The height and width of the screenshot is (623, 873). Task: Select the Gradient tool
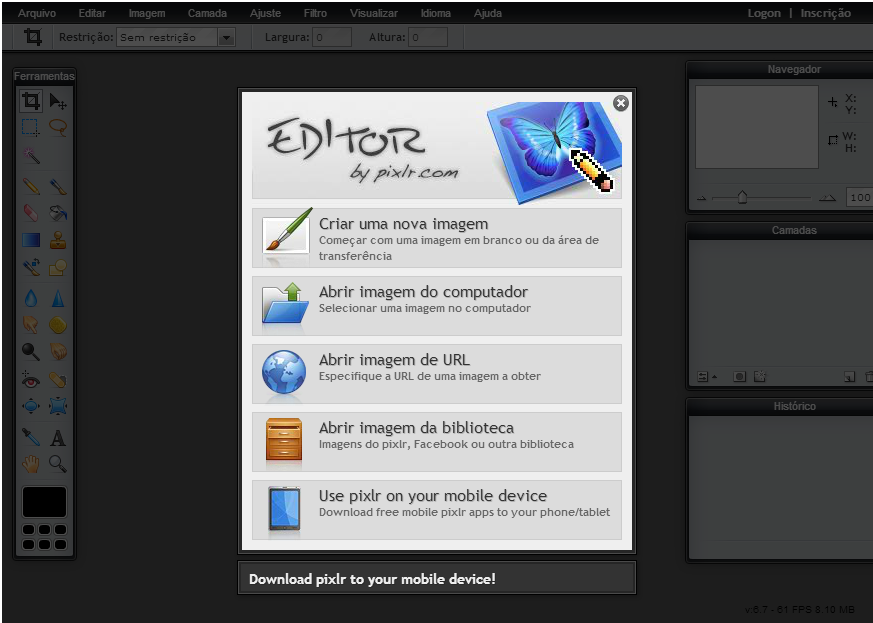(x=31, y=239)
